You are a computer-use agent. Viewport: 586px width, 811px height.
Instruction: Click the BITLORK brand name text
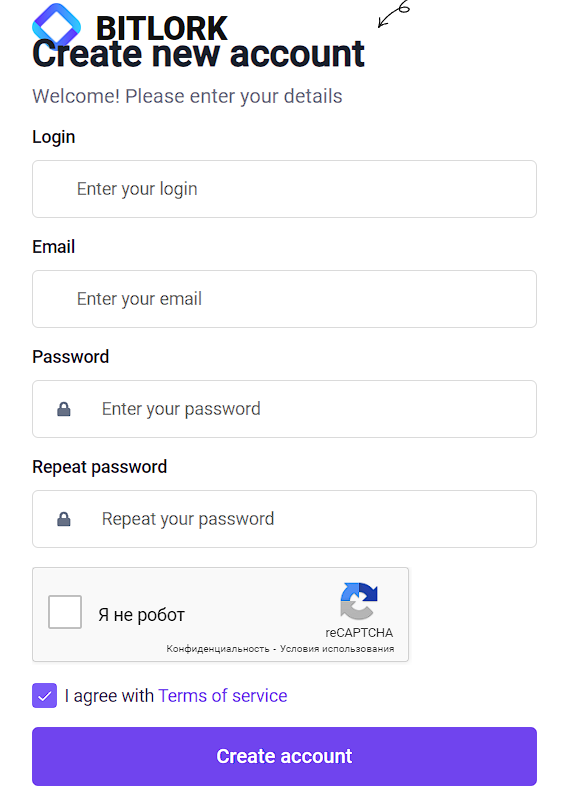point(161,27)
